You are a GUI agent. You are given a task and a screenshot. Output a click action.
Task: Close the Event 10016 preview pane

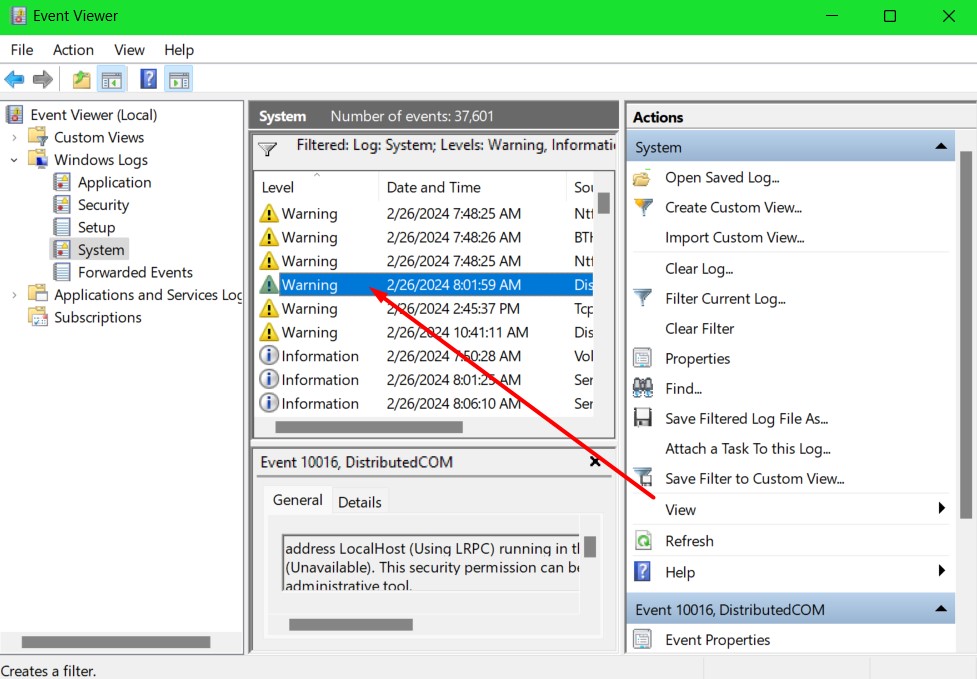pos(595,462)
